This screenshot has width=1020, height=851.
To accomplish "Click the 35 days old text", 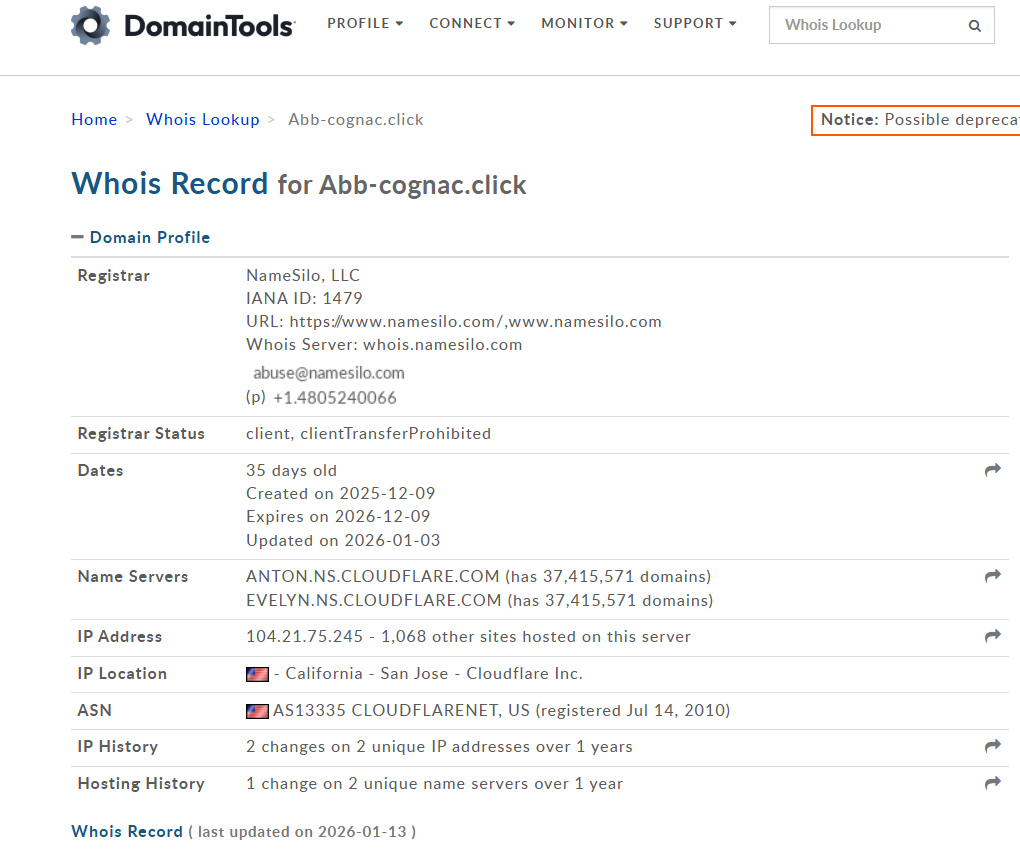I will click(291, 470).
